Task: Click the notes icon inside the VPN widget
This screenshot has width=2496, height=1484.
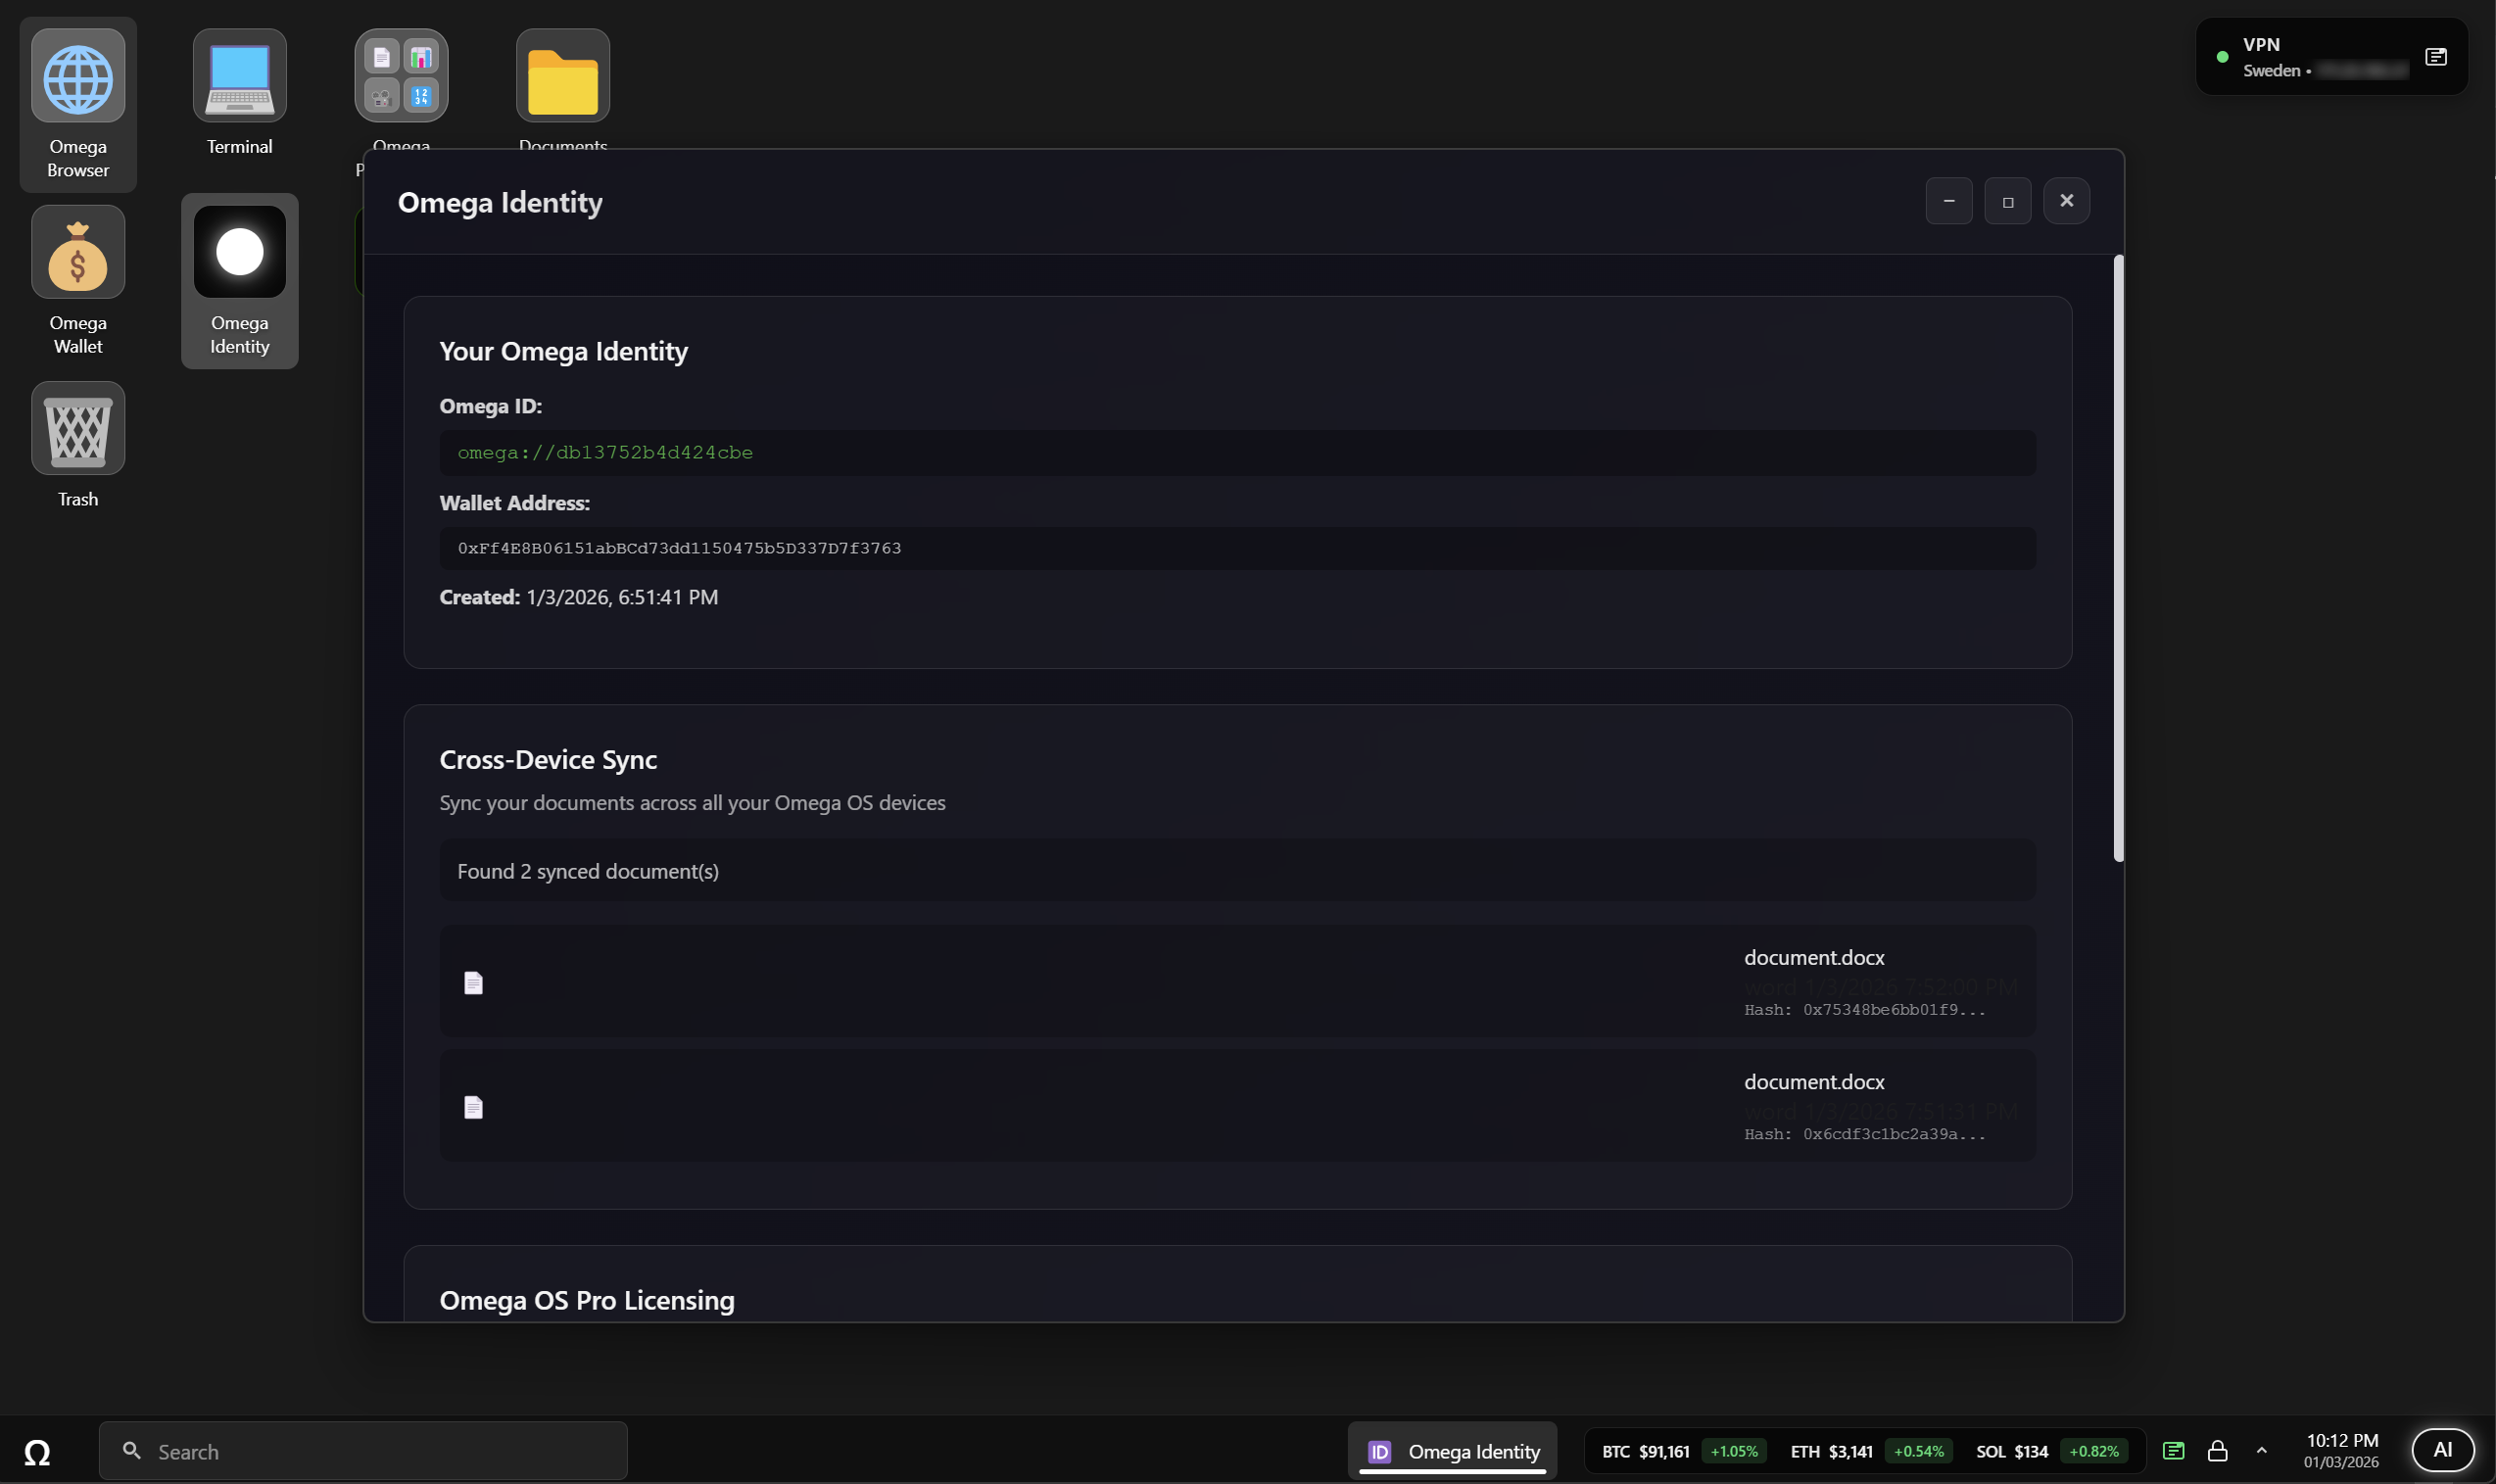Action: pos(2436,57)
